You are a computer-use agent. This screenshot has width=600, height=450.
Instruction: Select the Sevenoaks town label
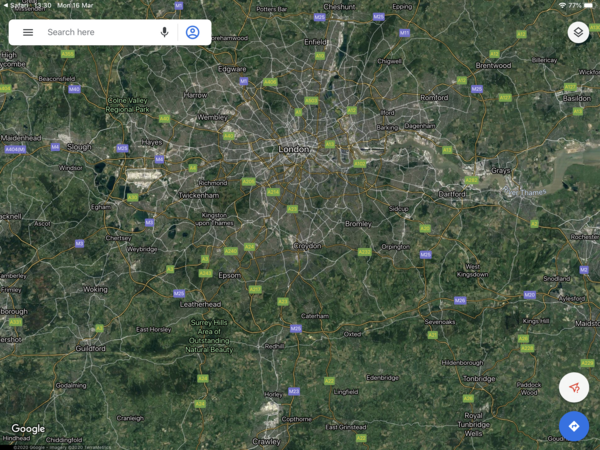[439, 322]
